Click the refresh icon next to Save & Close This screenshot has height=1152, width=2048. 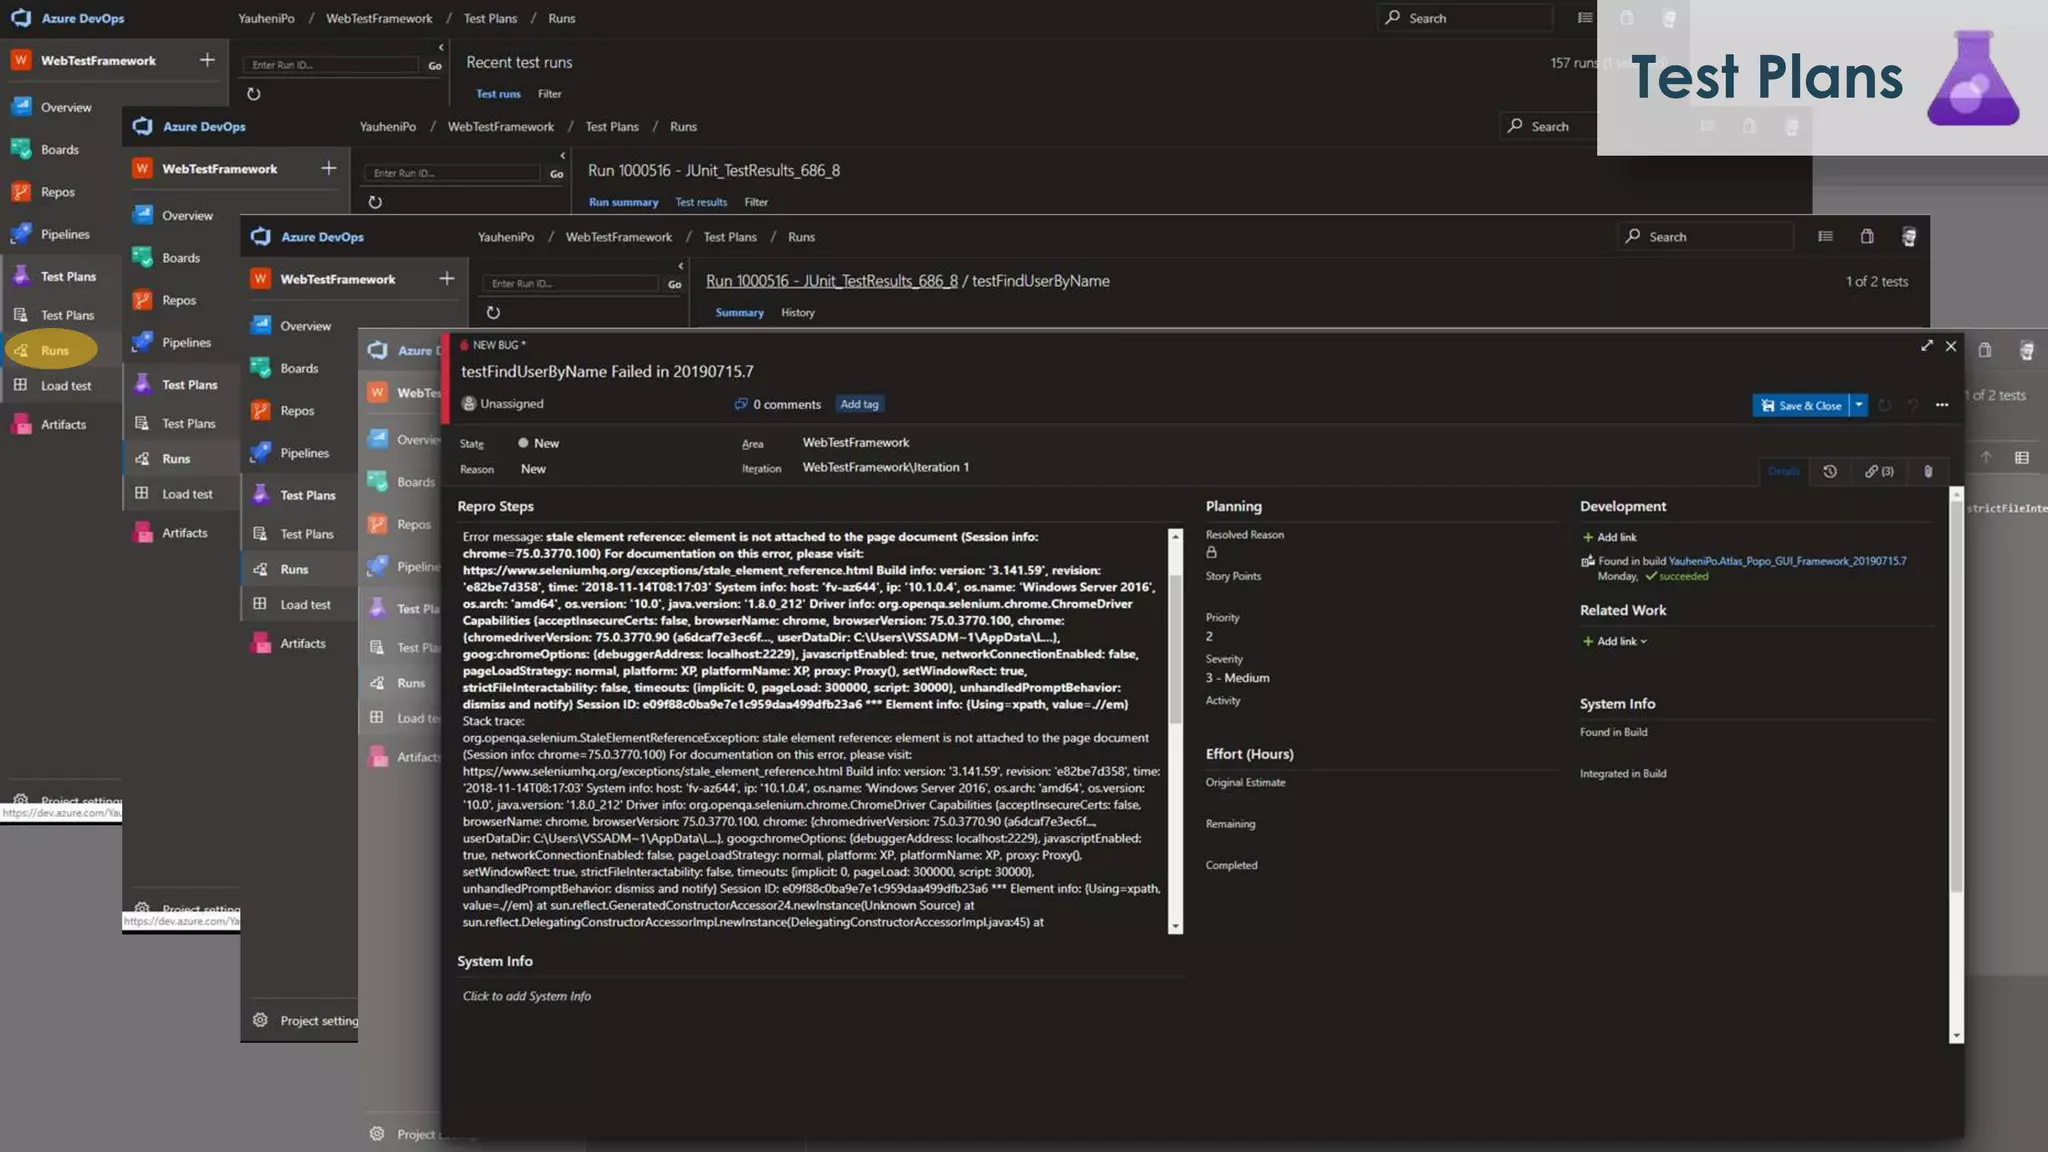pyautogui.click(x=1885, y=405)
